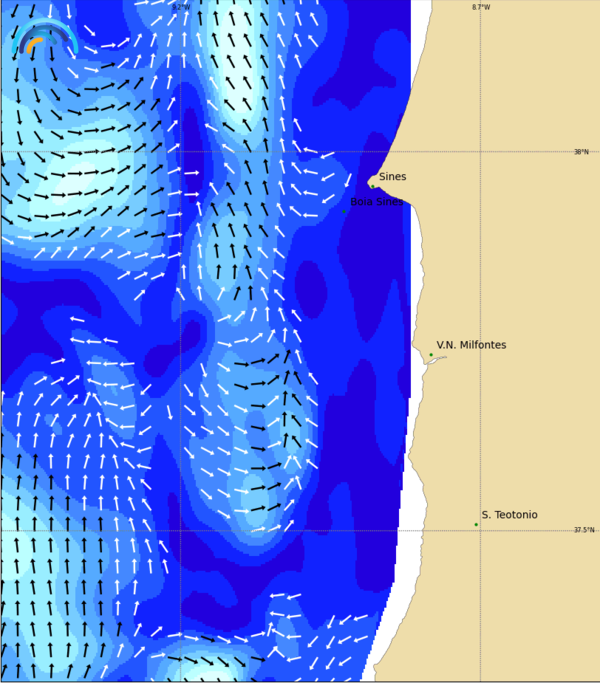This screenshot has height=683, width=600.
Task: Click the 9.2°W longitude label
Action: (180, 7)
